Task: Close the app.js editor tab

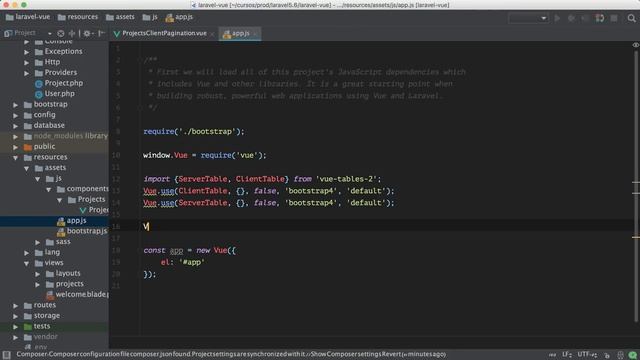Action: coord(255,34)
